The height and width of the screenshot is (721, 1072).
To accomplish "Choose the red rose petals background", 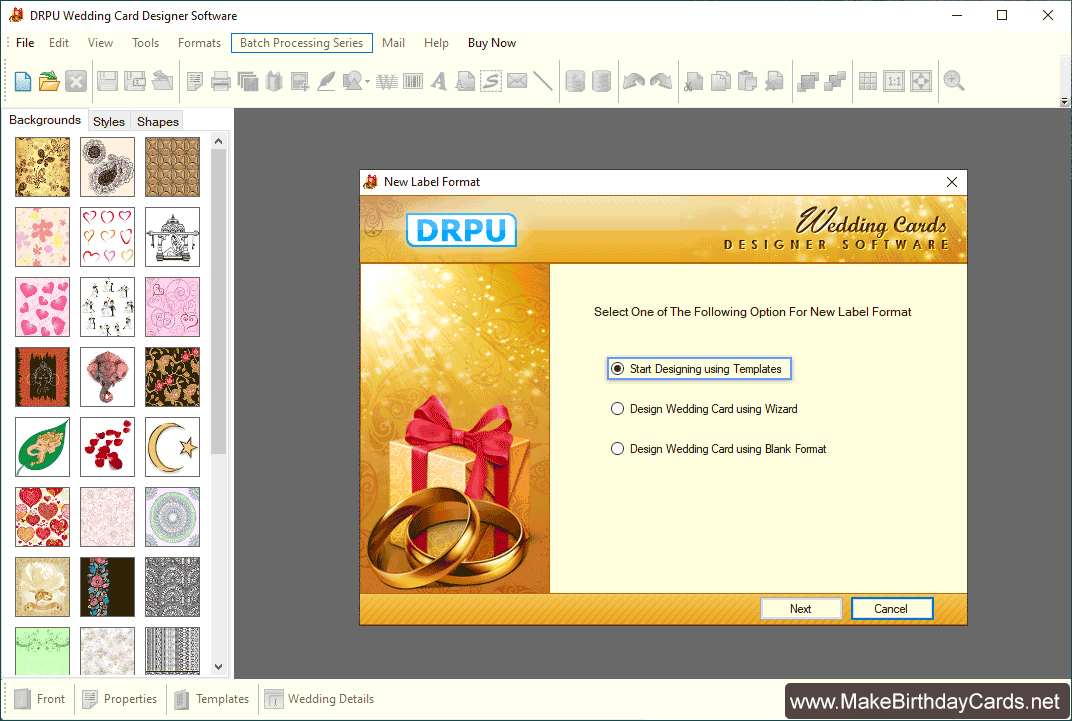I will pyautogui.click(x=107, y=447).
